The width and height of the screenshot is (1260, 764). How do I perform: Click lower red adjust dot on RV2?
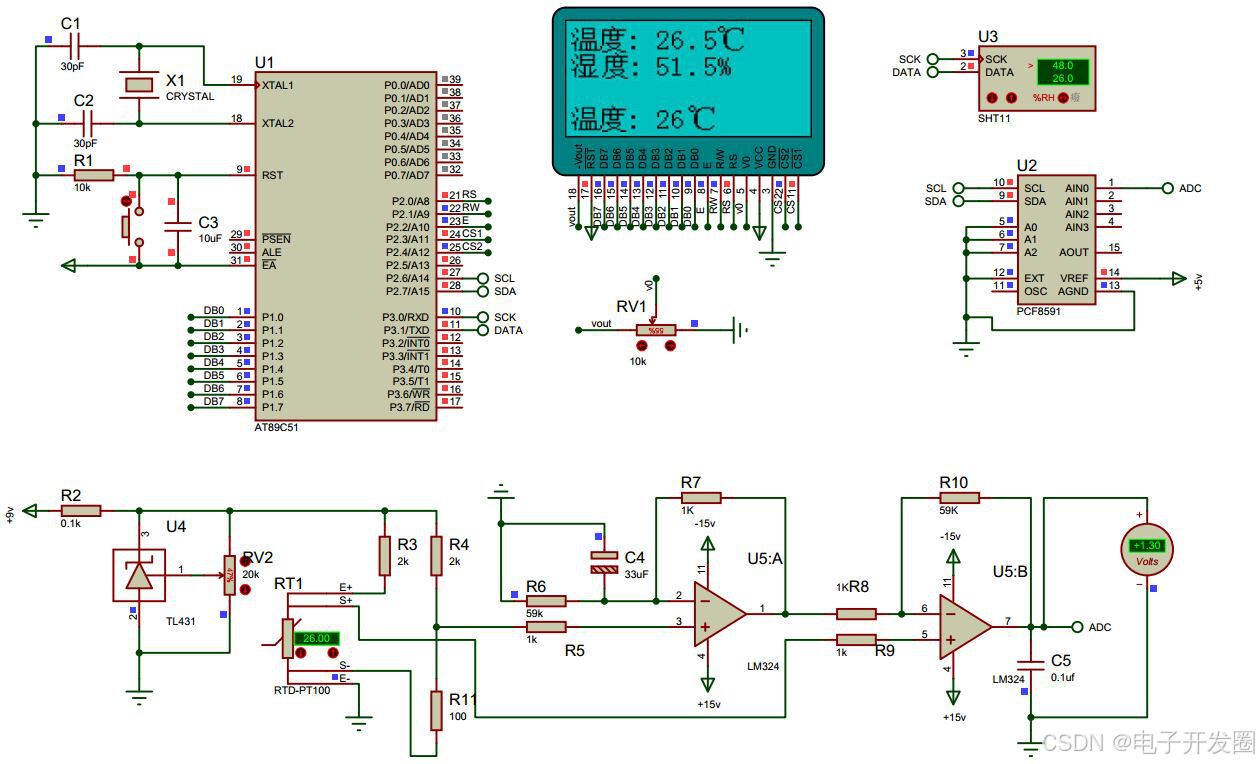246,590
